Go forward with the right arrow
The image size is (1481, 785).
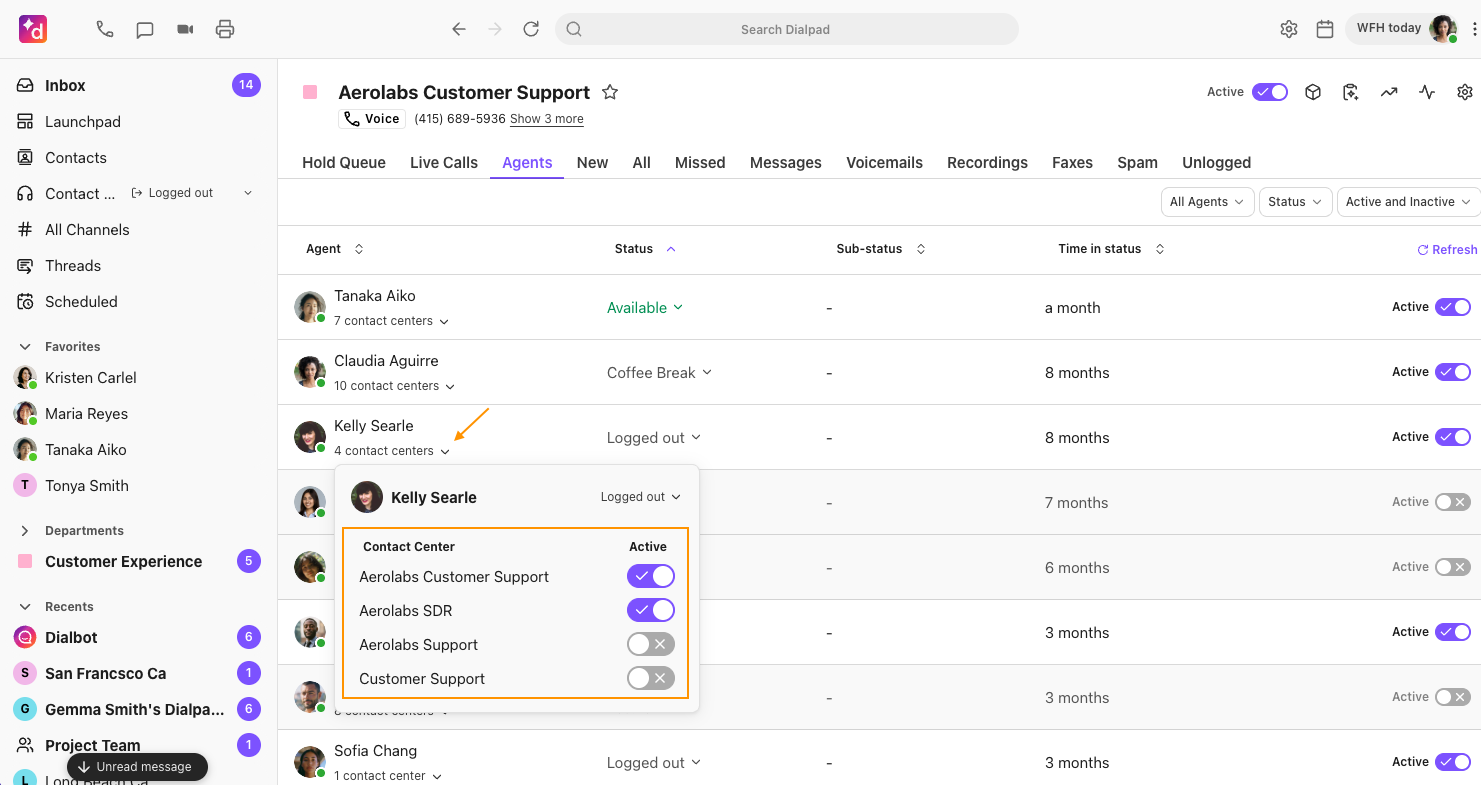coord(495,29)
